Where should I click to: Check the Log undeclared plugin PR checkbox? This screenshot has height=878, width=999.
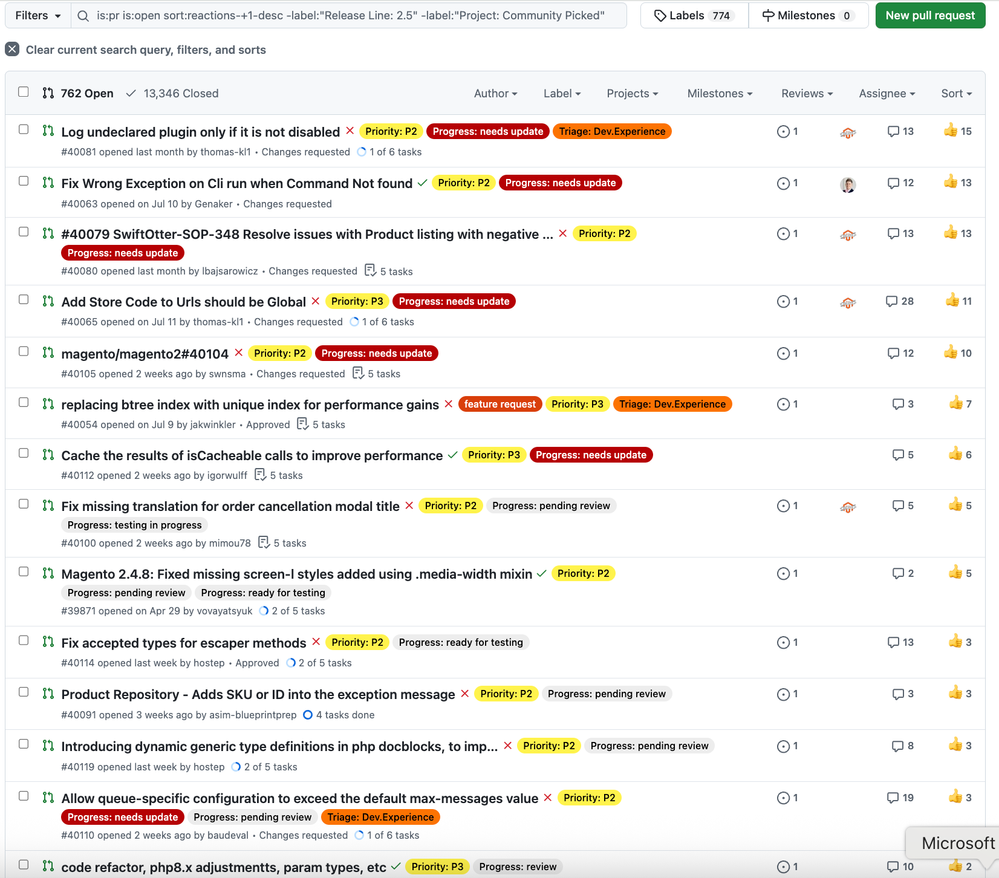[24, 129]
